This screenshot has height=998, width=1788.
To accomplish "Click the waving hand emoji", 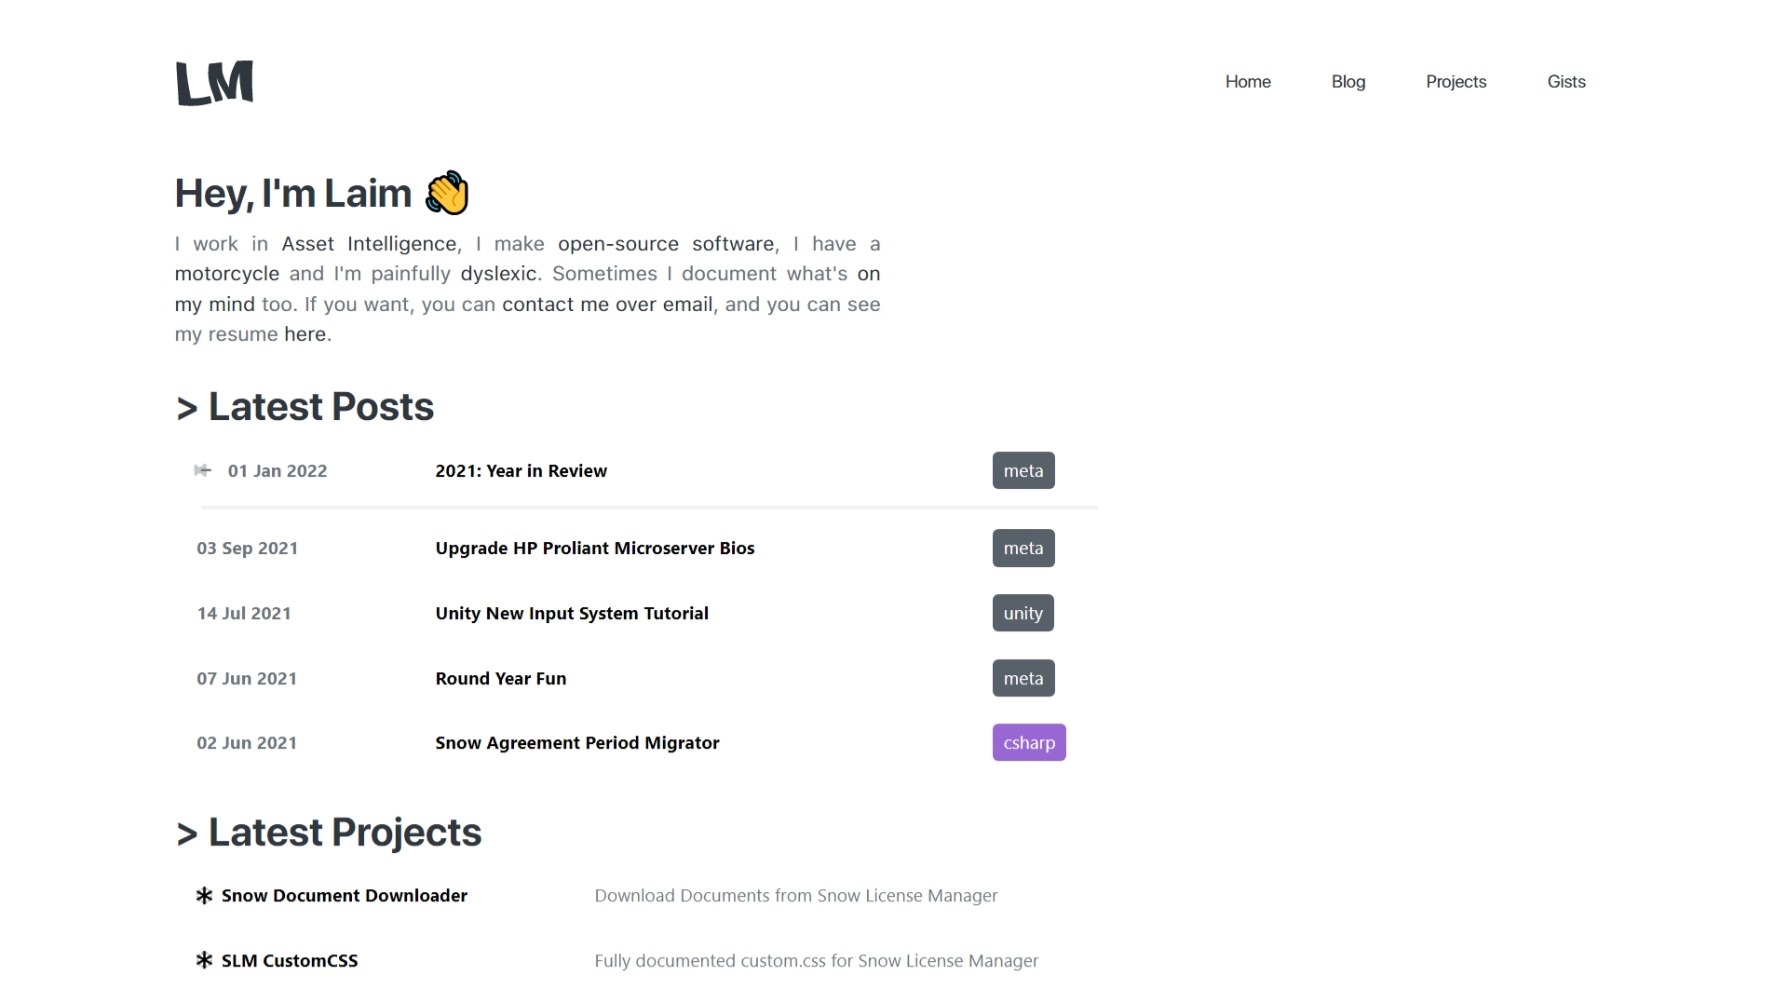I will pos(447,193).
